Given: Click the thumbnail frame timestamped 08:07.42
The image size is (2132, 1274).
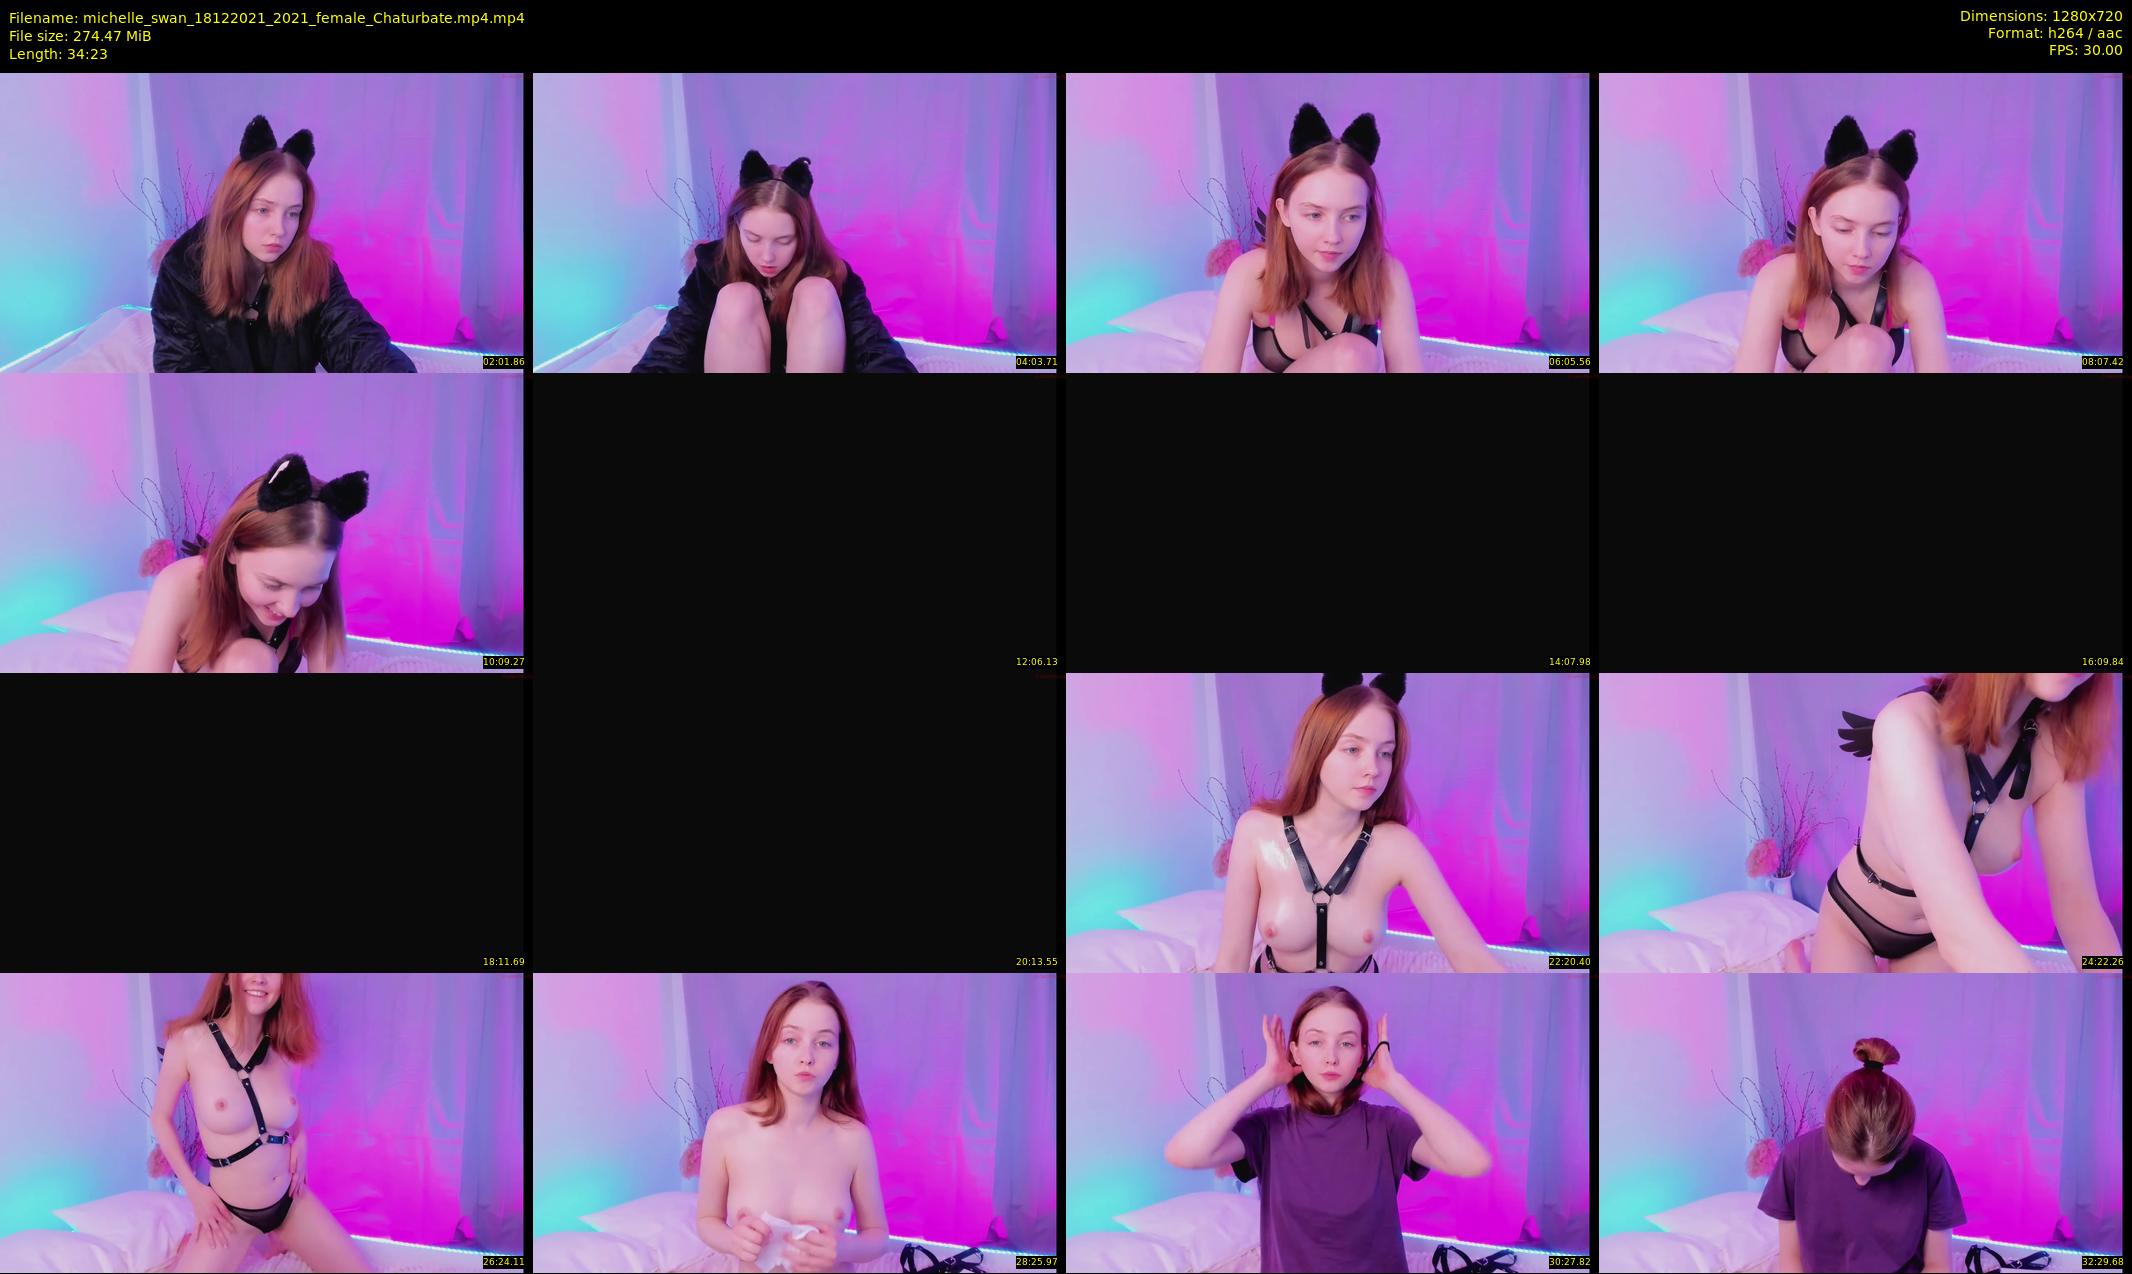Looking at the screenshot, I should (x=1860, y=222).
